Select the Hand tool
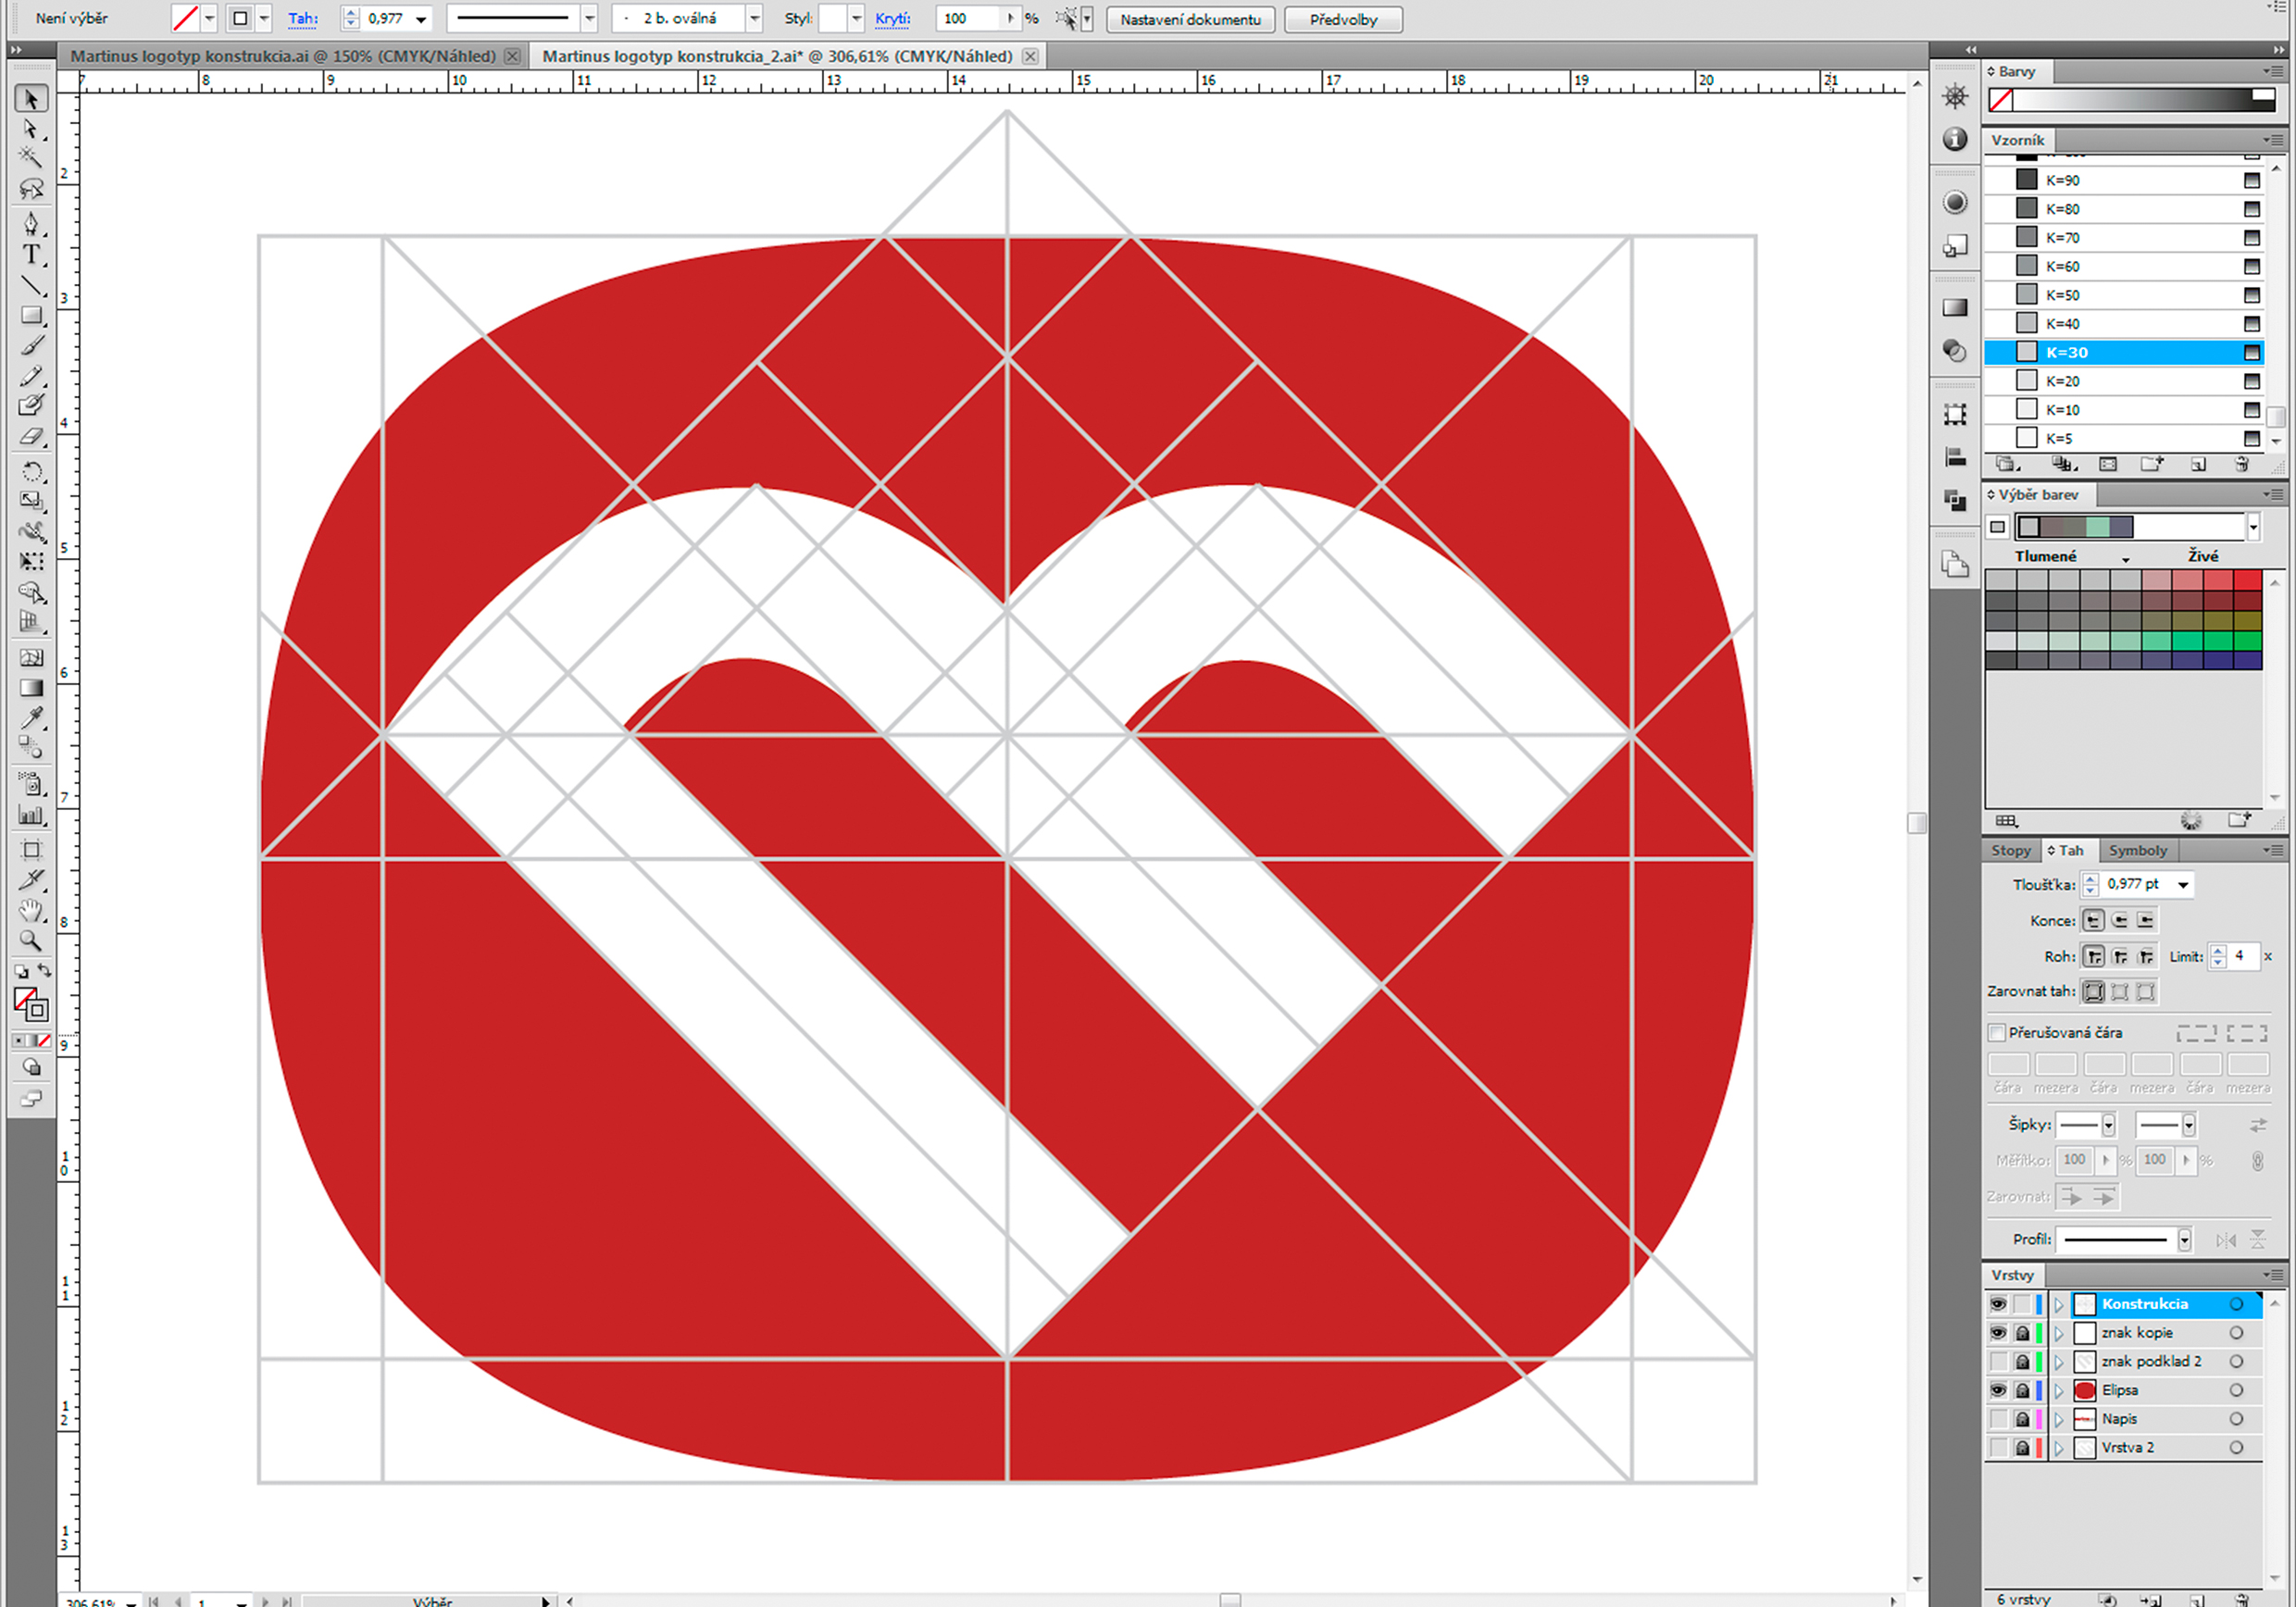This screenshot has width=2296, height=1607. tap(31, 910)
